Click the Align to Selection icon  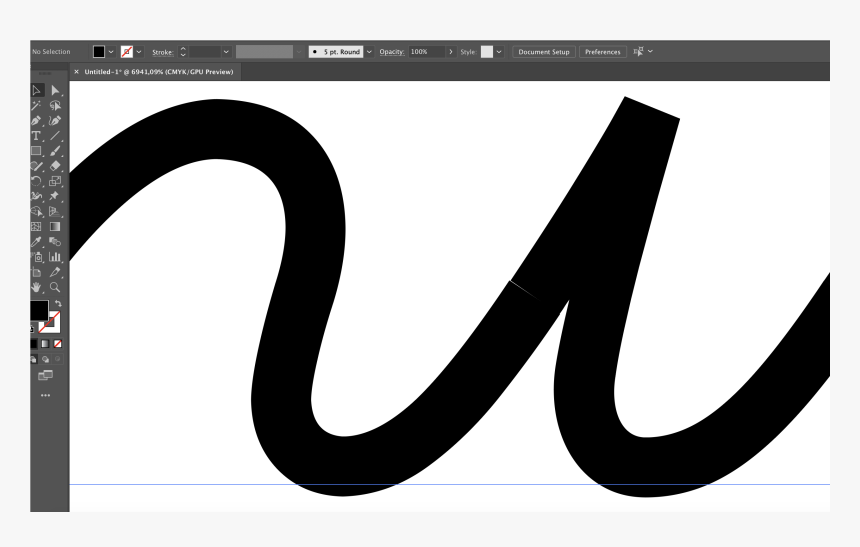click(638, 52)
